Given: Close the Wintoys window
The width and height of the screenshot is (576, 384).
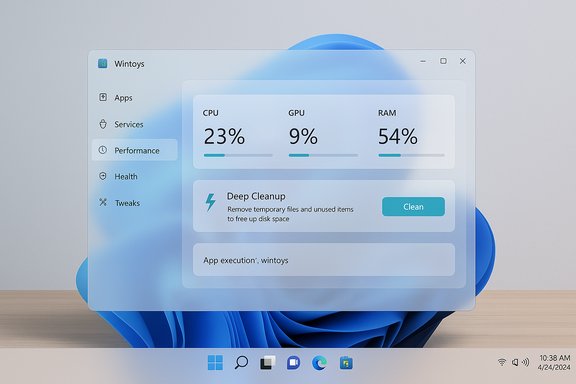Looking at the screenshot, I should pyautogui.click(x=463, y=61).
